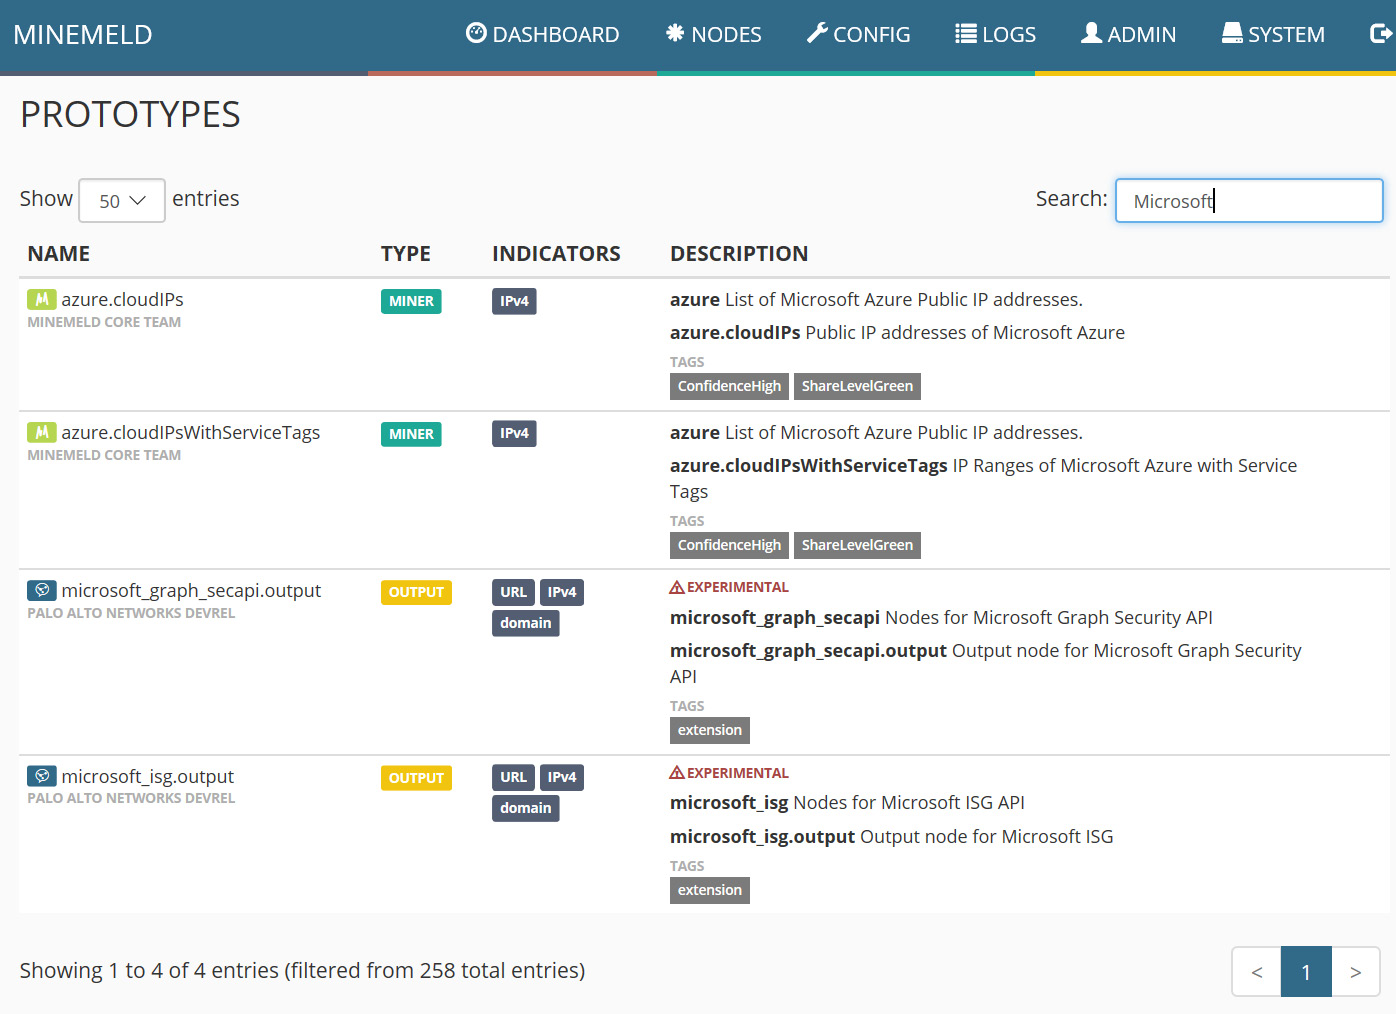Click the MINEMELD brand link

point(83,34)
